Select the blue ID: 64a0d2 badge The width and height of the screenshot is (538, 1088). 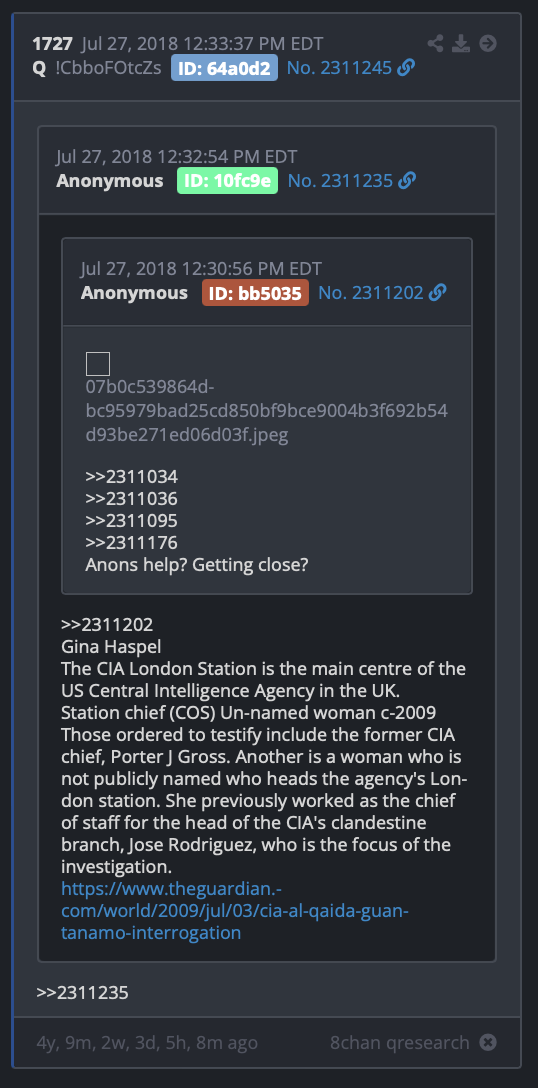[224, 68]
